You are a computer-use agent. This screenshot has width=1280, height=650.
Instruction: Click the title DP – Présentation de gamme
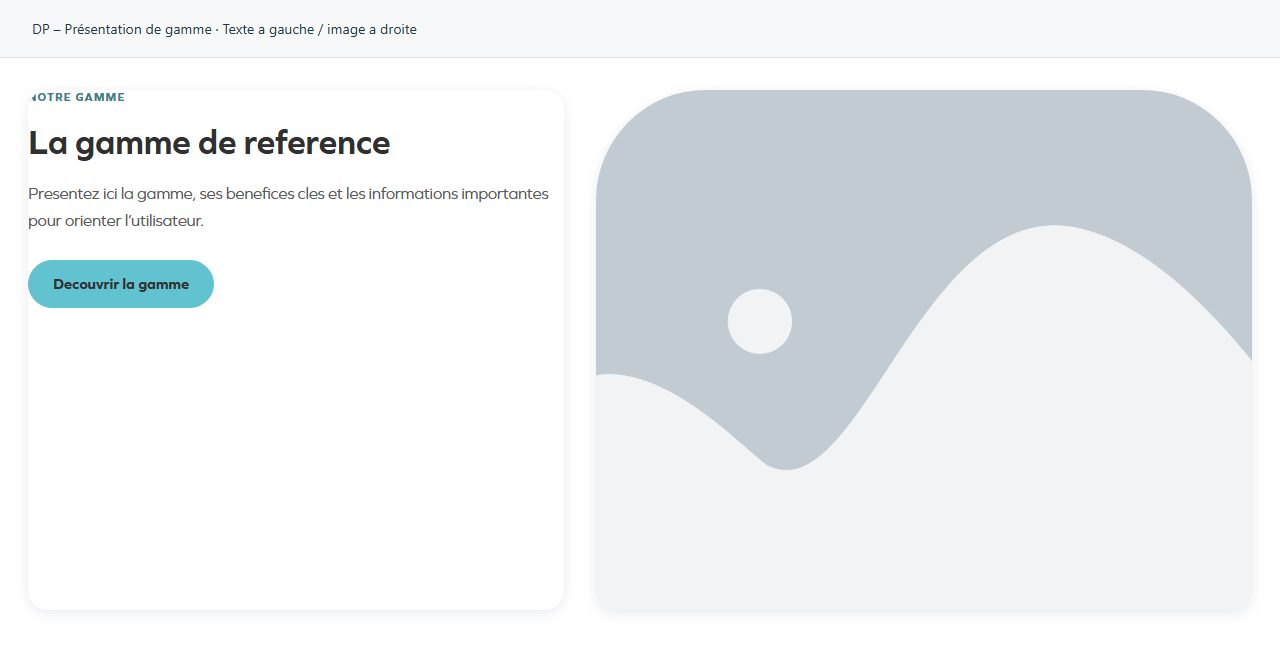click(224, 30)
